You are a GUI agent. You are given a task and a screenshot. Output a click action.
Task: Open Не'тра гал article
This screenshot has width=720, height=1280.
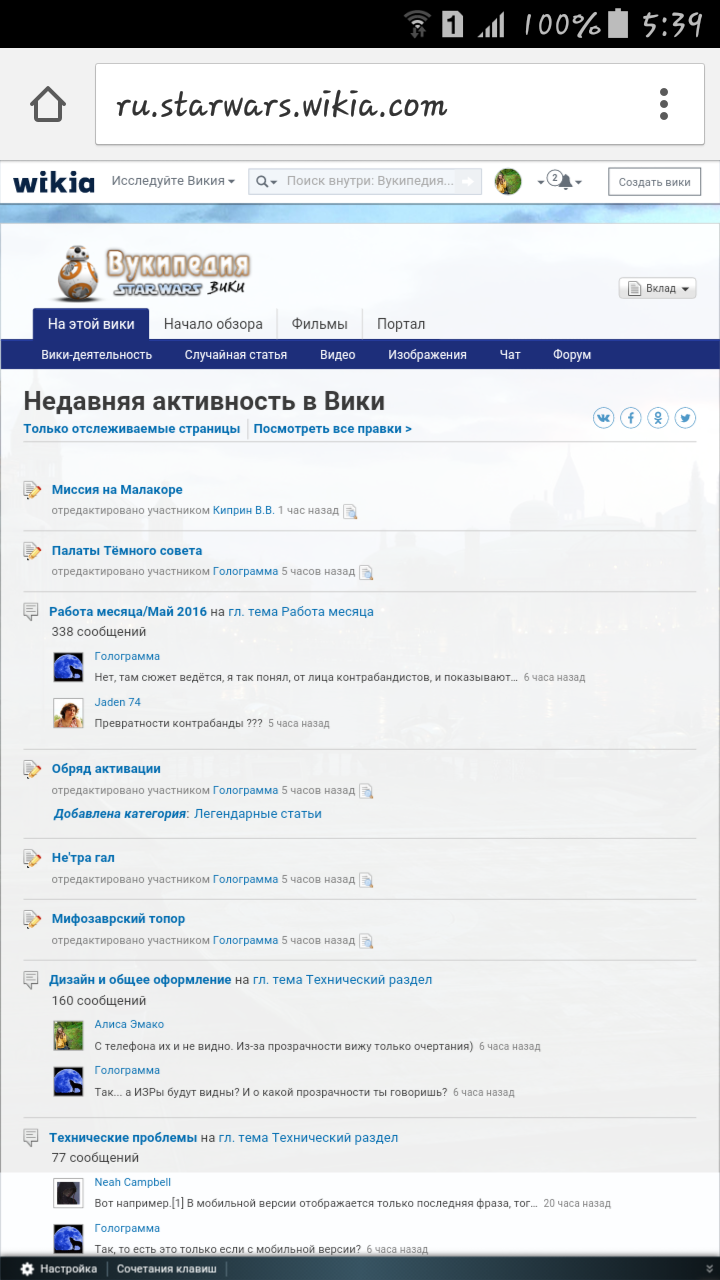tap(83, 858)
